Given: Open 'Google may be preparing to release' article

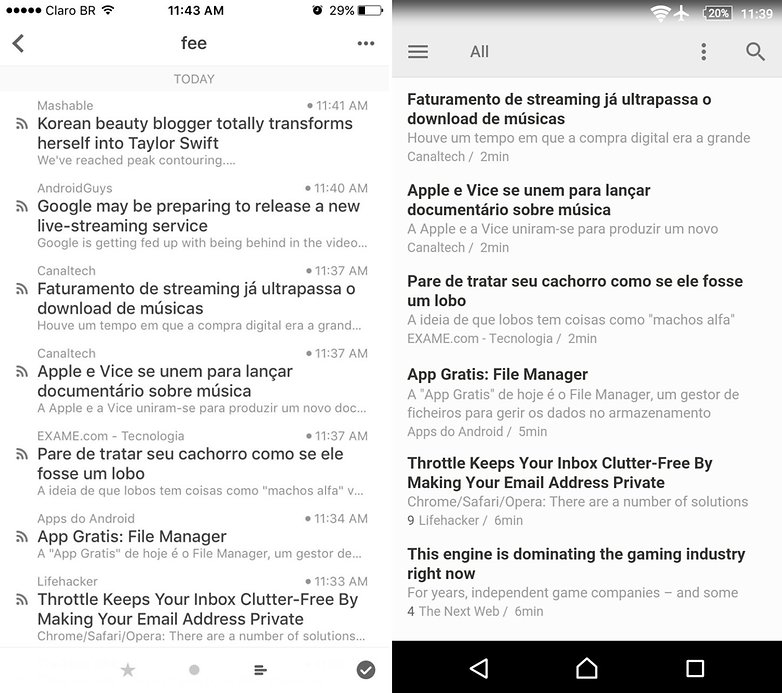Looking at the screenshot, I should click(x=198, y=216).
